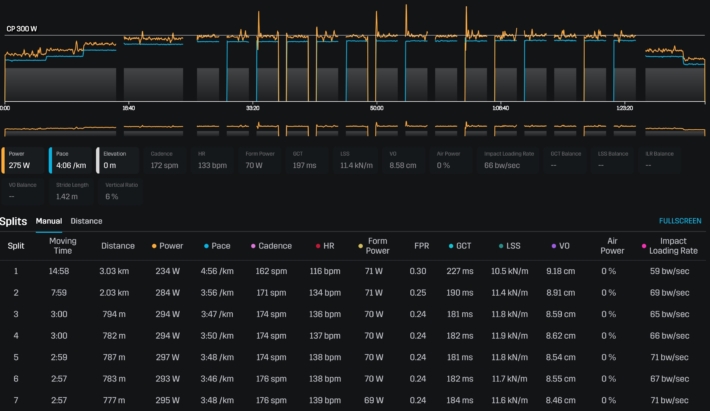Open splits in FULLSCREEN
Image resolution: width=710 pixels, height=411 pixels.
[x=680, y=221]
